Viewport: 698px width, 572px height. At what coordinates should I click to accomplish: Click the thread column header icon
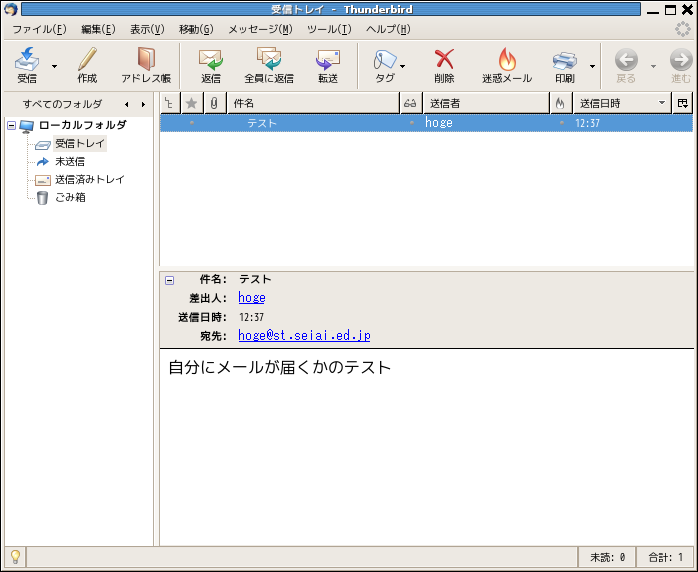170,104
